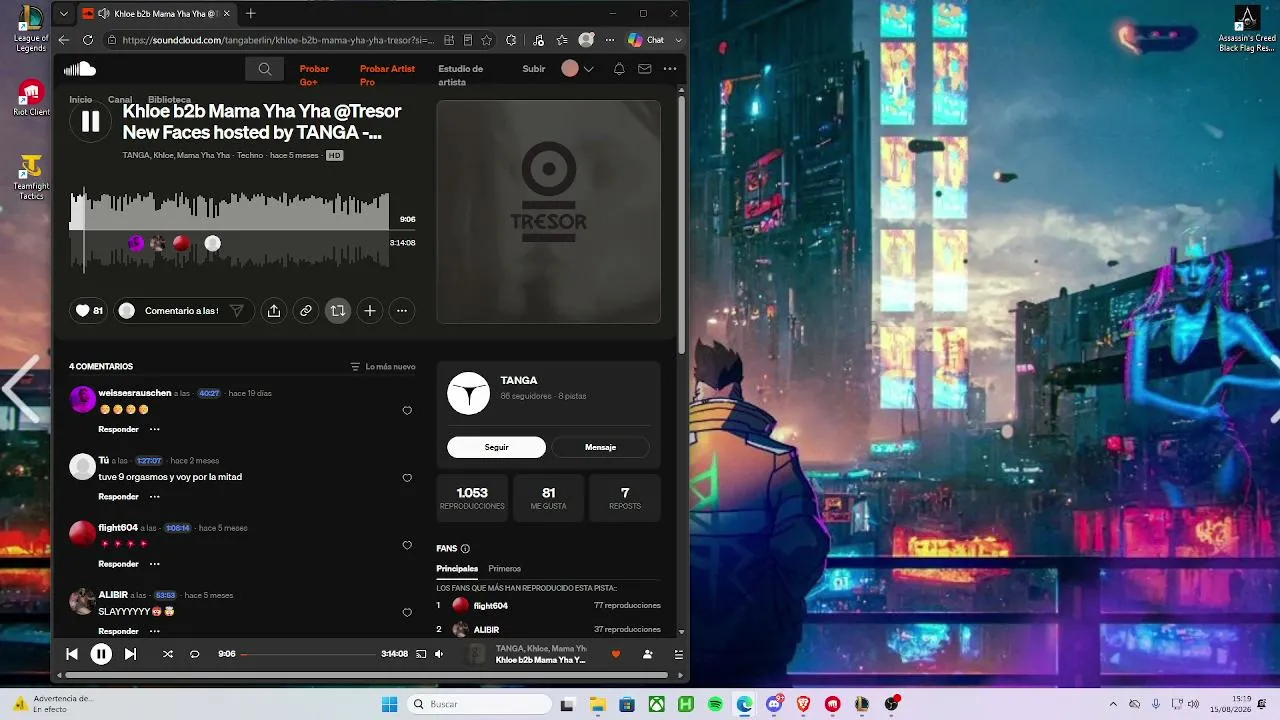Share the track via share icon

pos(274,311)
